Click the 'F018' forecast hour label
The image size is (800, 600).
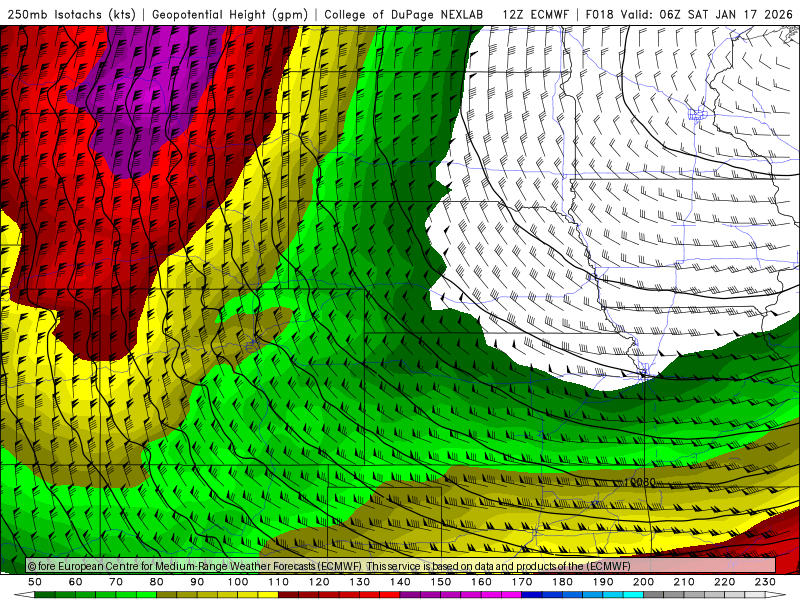pyautogui.click(x=600, y=14)
